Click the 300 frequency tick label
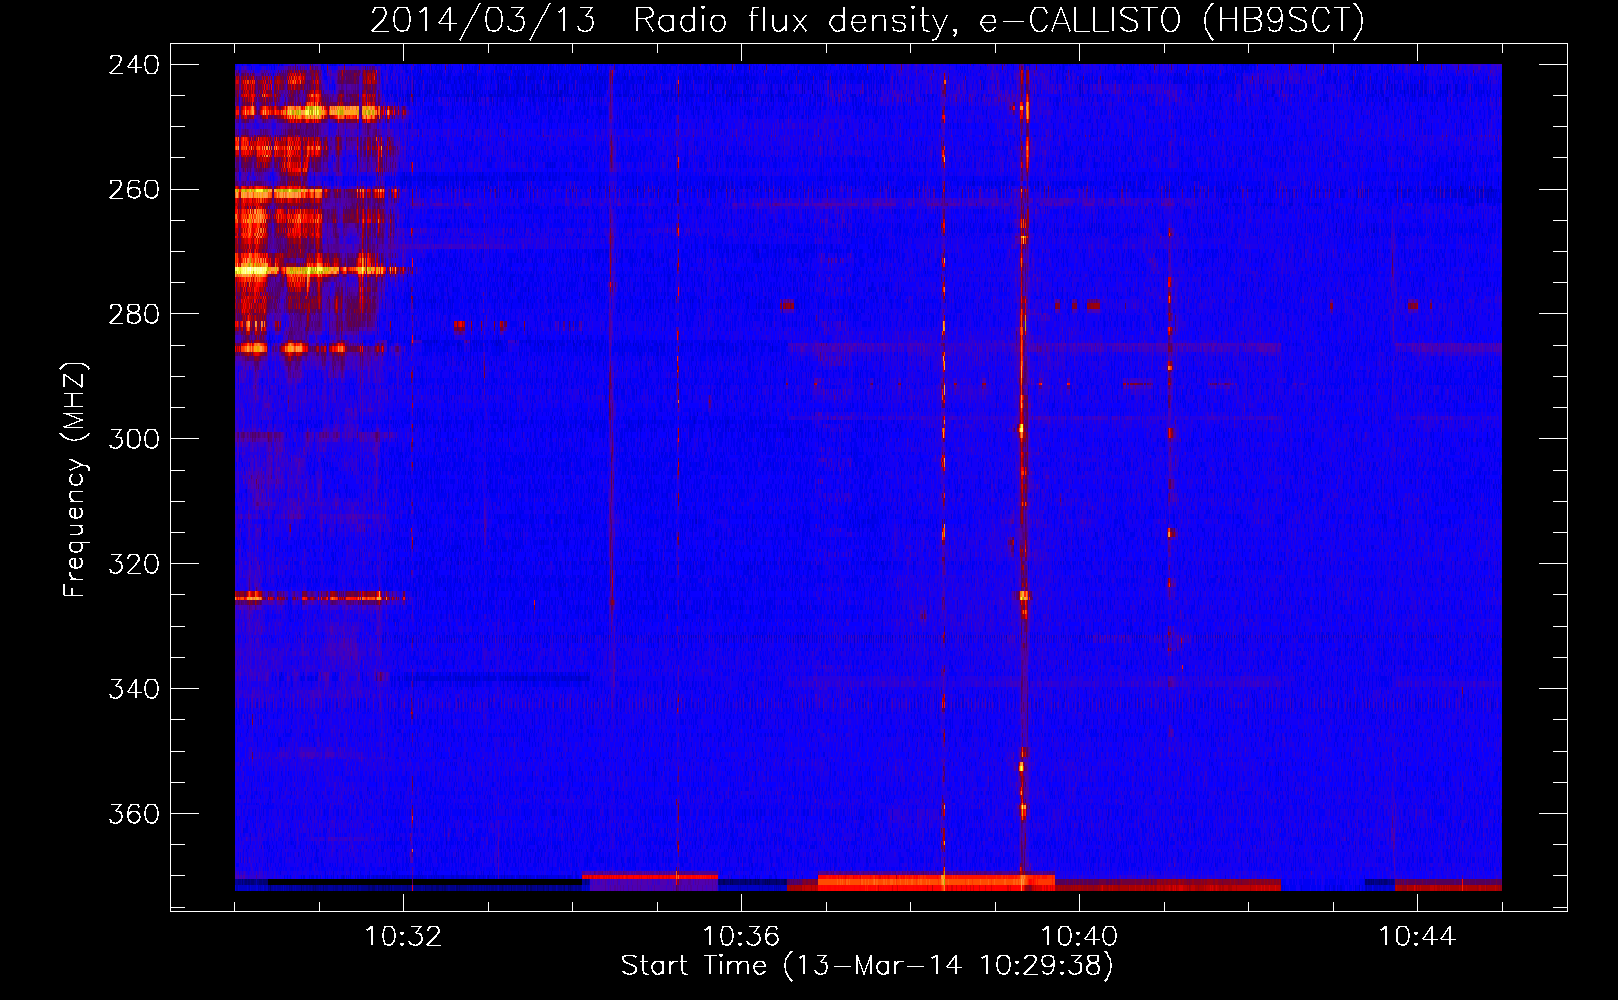 (x=134, y=440)
